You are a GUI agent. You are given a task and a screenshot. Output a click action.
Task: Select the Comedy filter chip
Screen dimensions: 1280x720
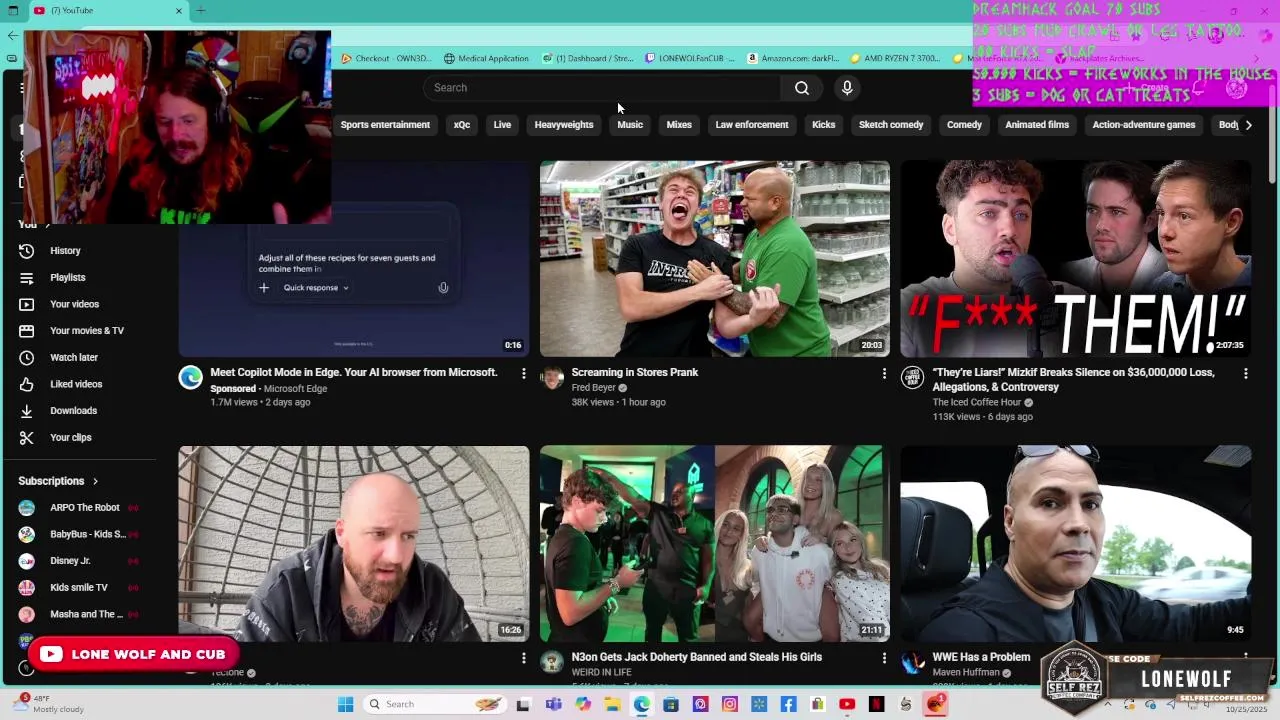click(x=964, y=125)
